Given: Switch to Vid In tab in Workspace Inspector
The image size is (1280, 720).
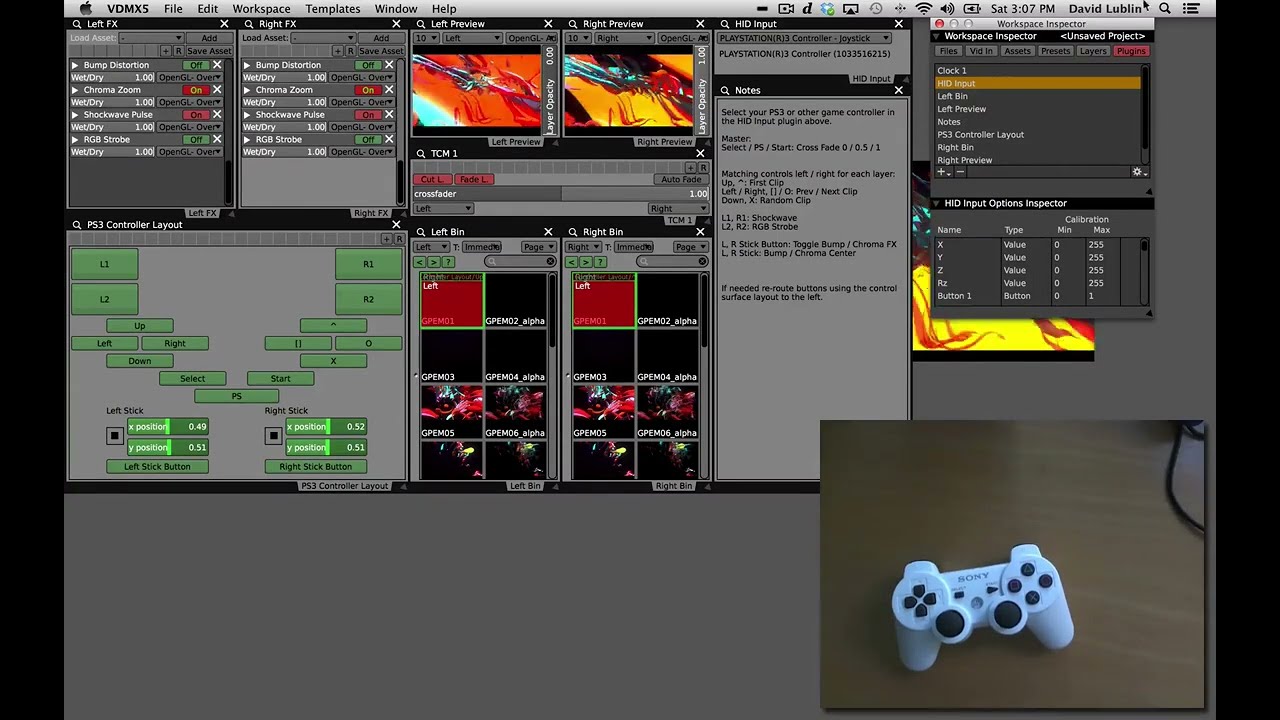Looking at the screenshot, I should tap(981, 51).
